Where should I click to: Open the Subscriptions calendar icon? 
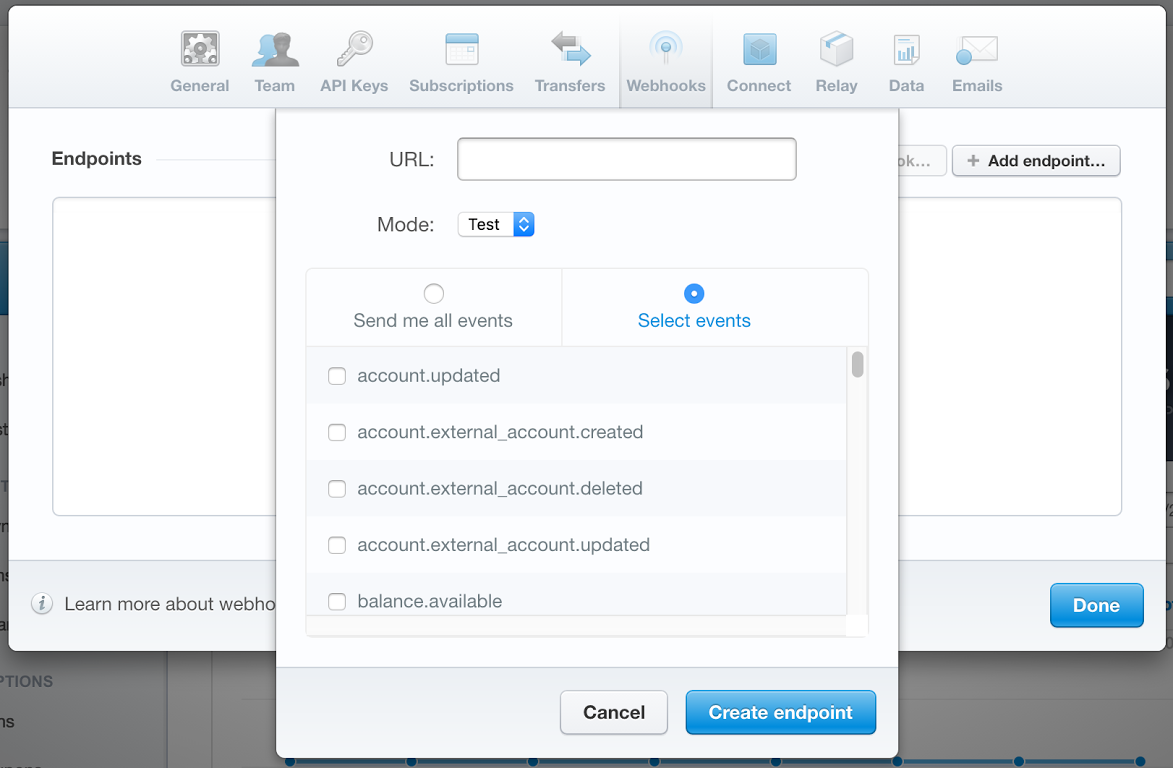tap(462, 49)
